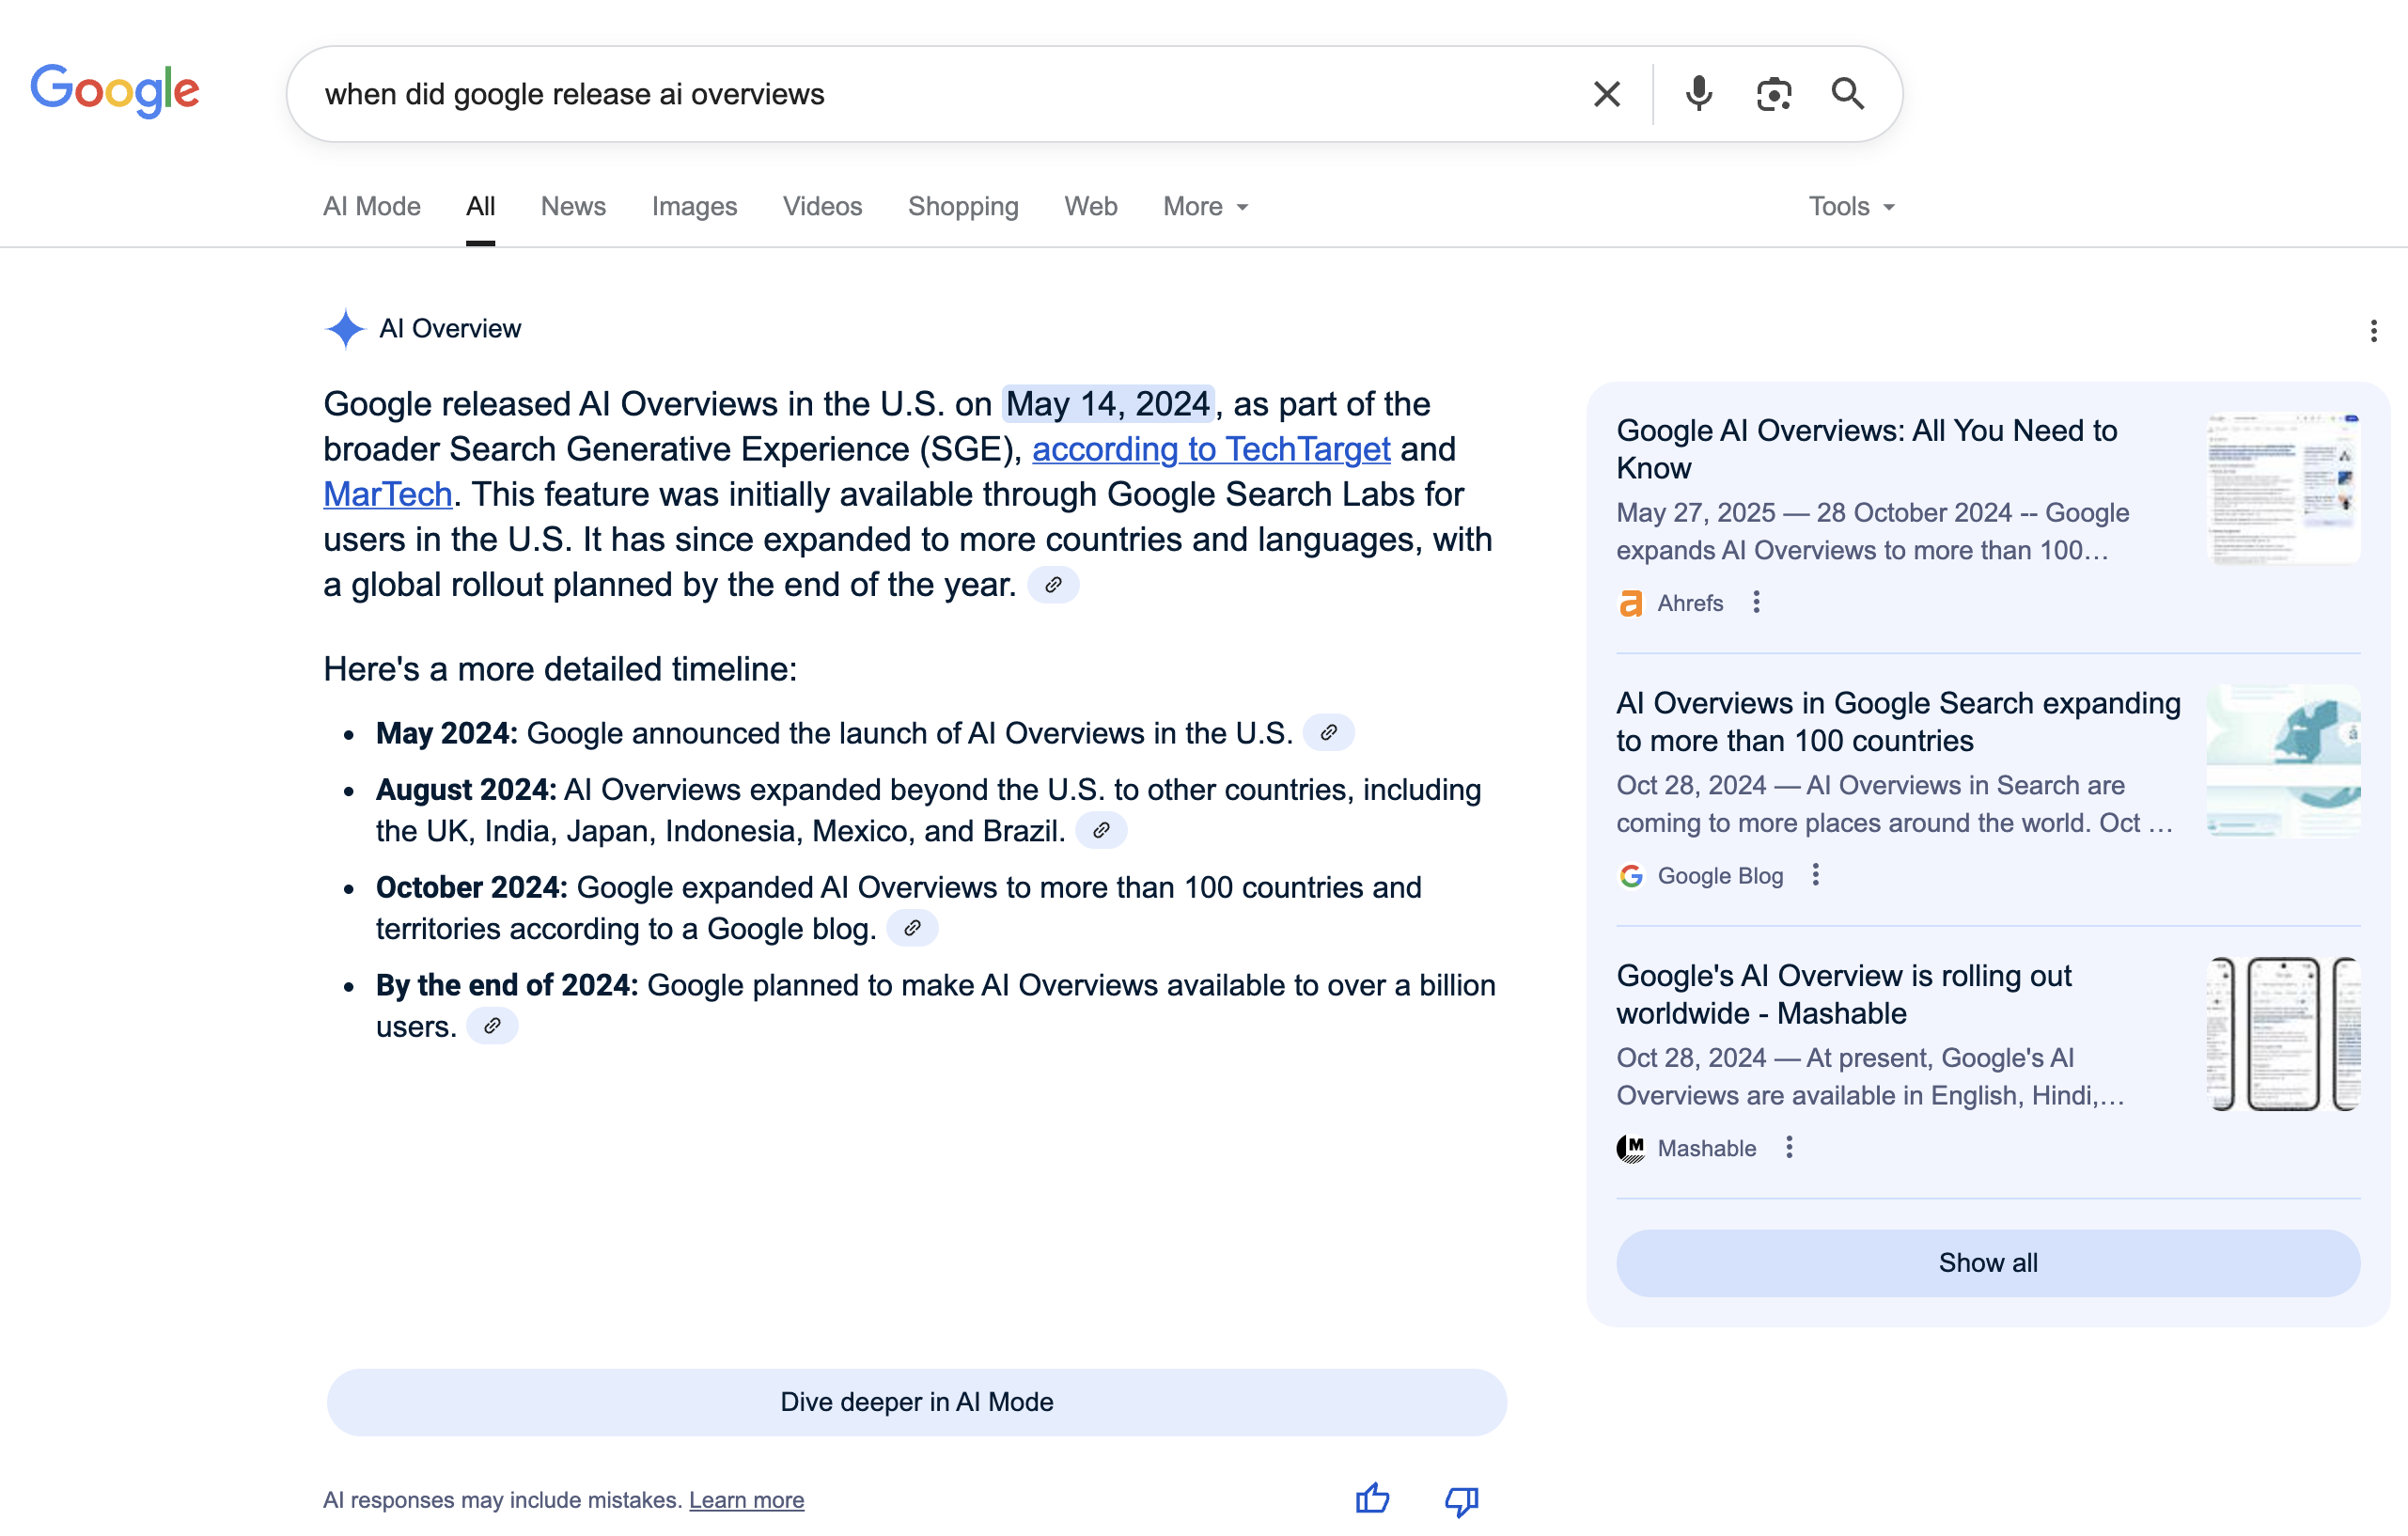The width and height of the screenshot is (2408, 1536).
Task: Open the Images tab
Action: 694,206
